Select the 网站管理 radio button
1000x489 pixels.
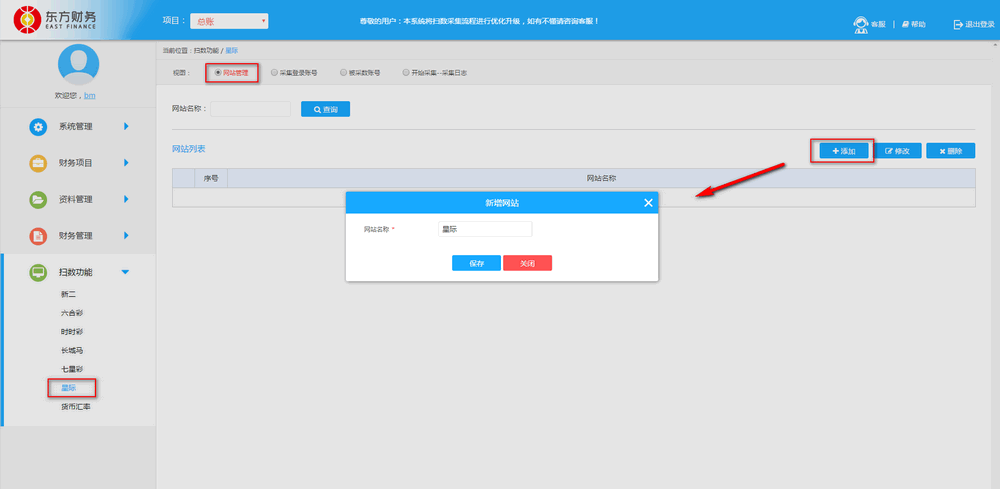click(218, 73)
